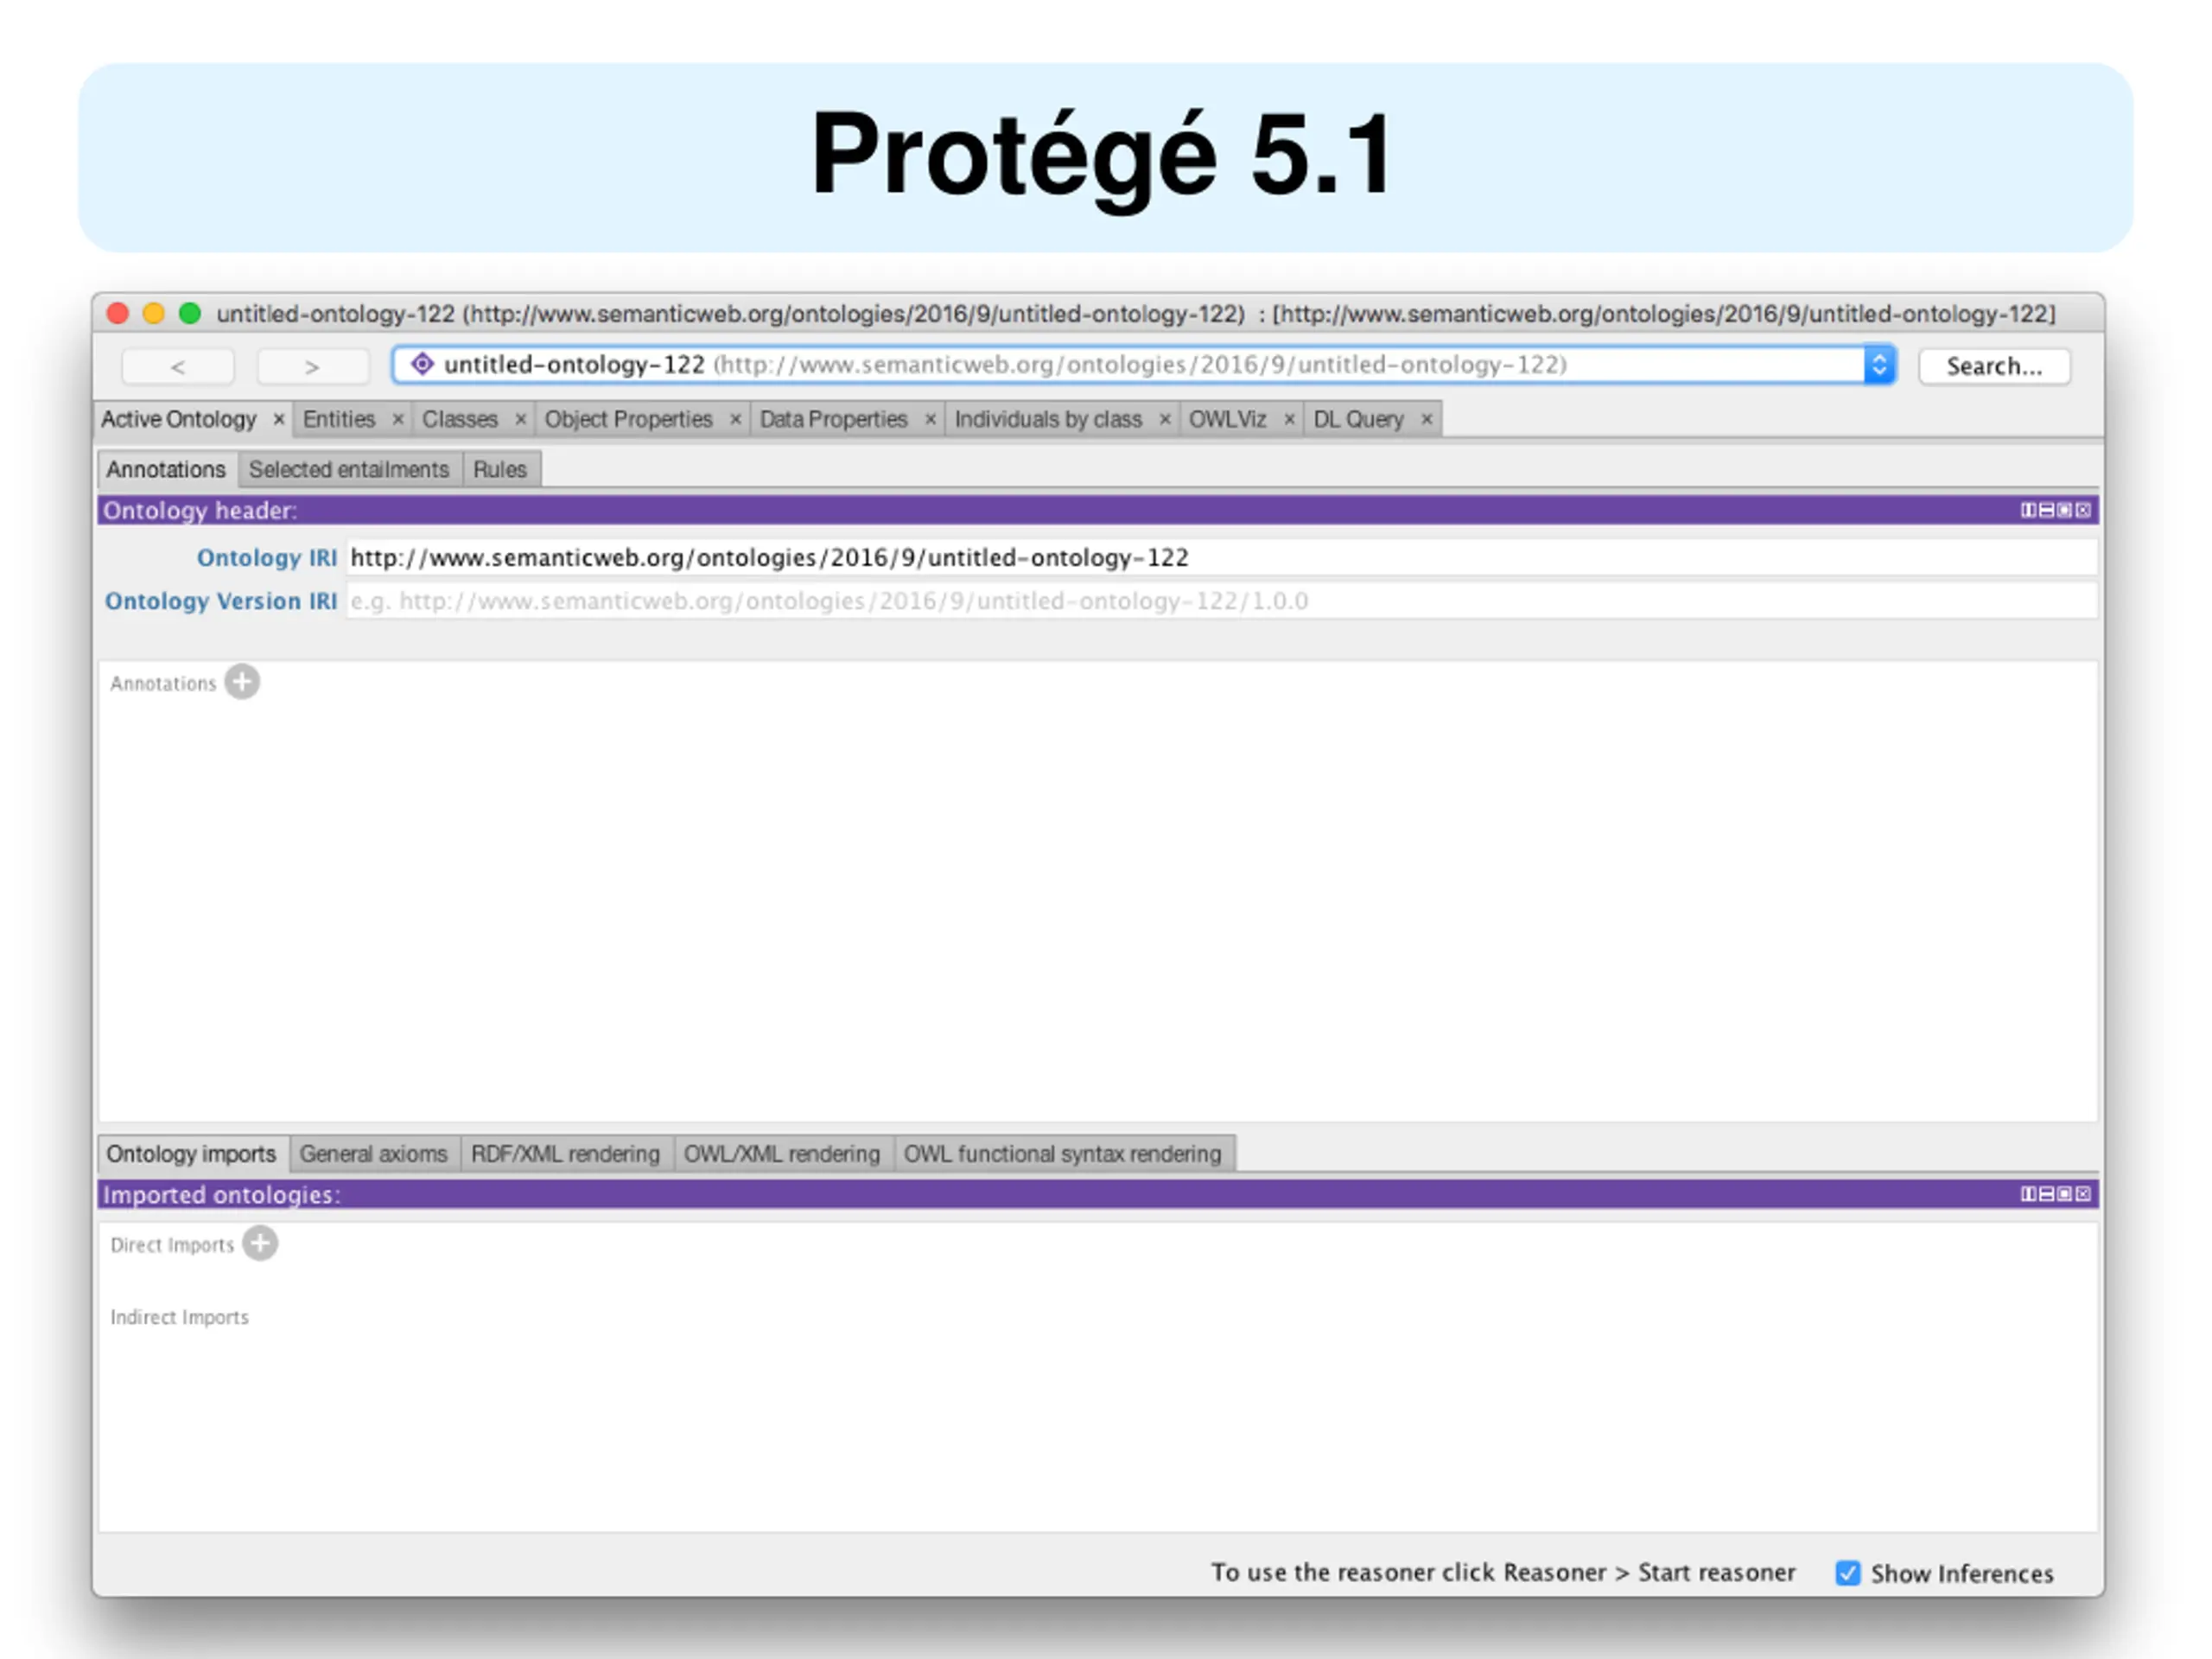The width and height of the screenshot is (2212, 1659).
Task: Open the RDF/XML rendering tab
Action: click(x=566, y=1154)
